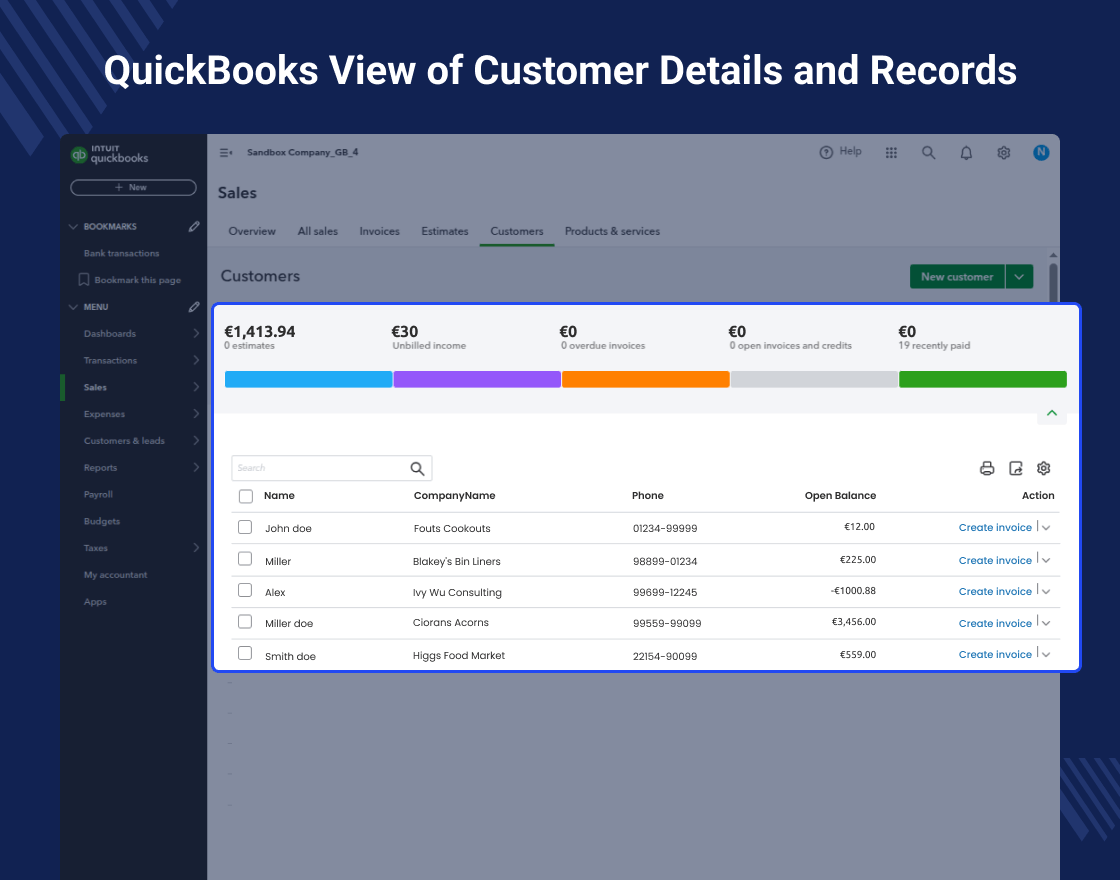Open Bank transactions bookmark
The height and width of the screenshot is (880, 1120).
click(121, 254)
